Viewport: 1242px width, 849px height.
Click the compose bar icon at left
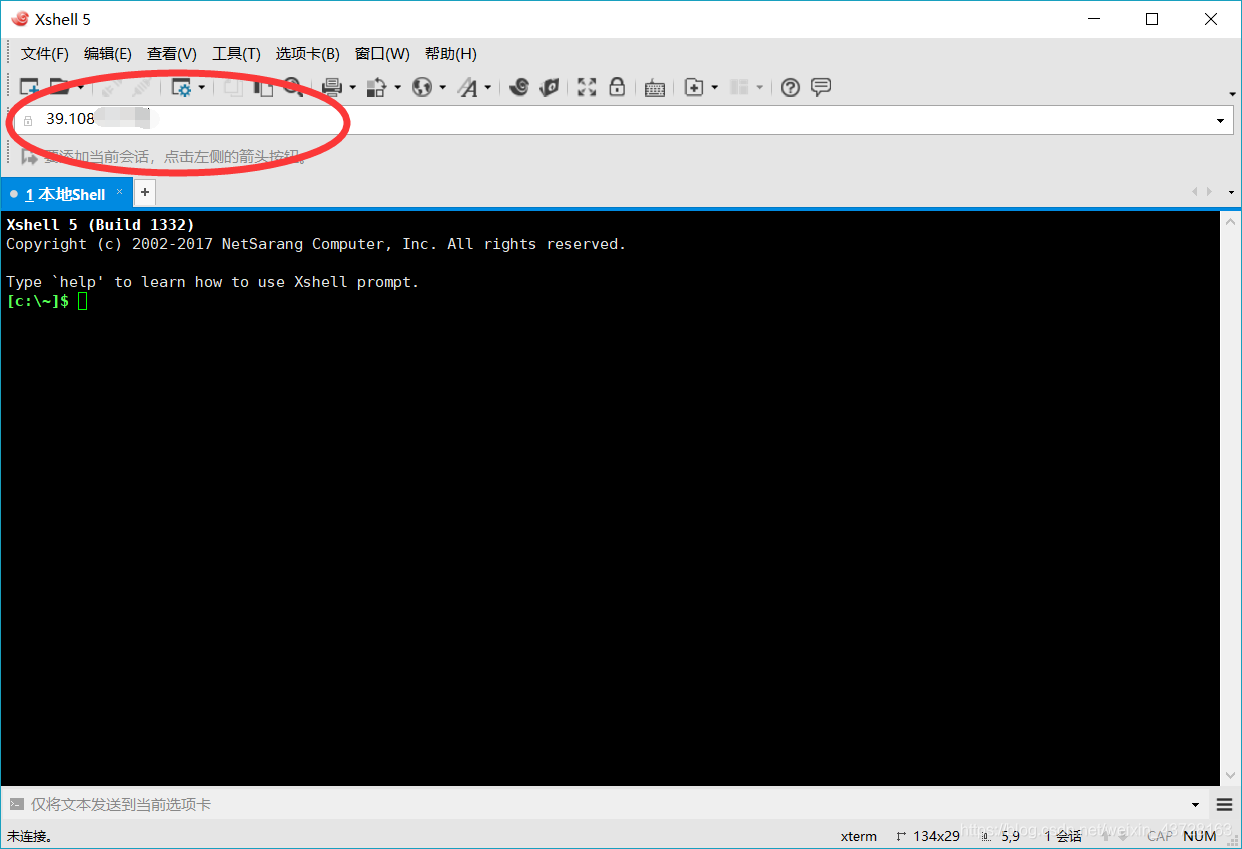click(15, 804)
